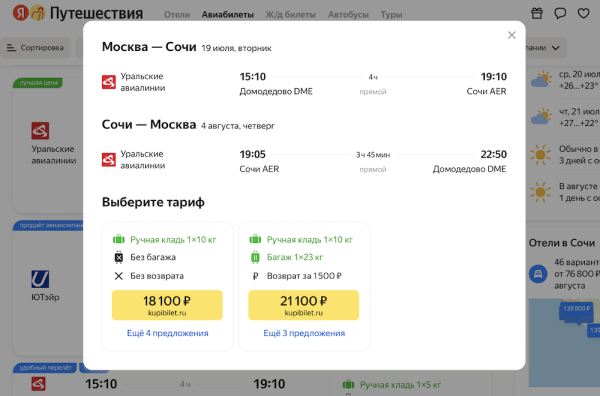600x396 pixels.
Task: Switch to Ж/д билеты tab
Action: tap(290, 15)
